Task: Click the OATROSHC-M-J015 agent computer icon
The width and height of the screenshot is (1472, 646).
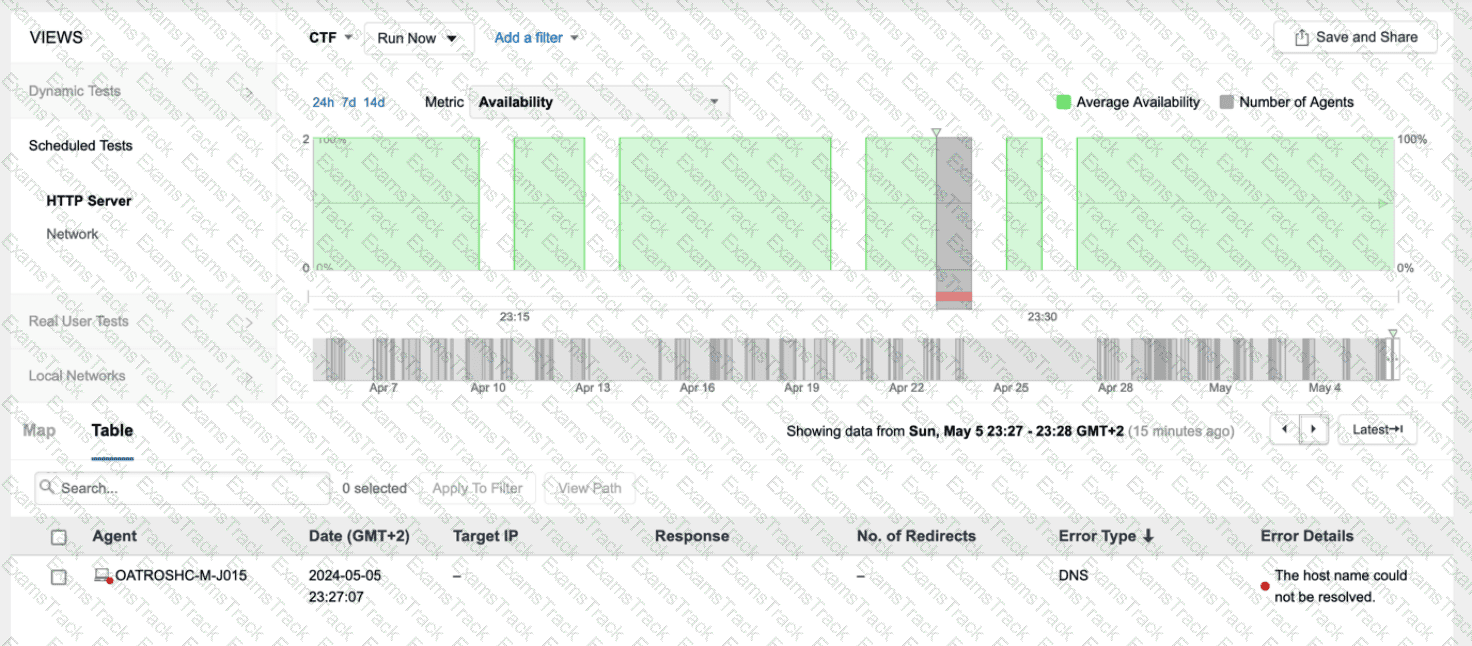Action: click(102, 576)
